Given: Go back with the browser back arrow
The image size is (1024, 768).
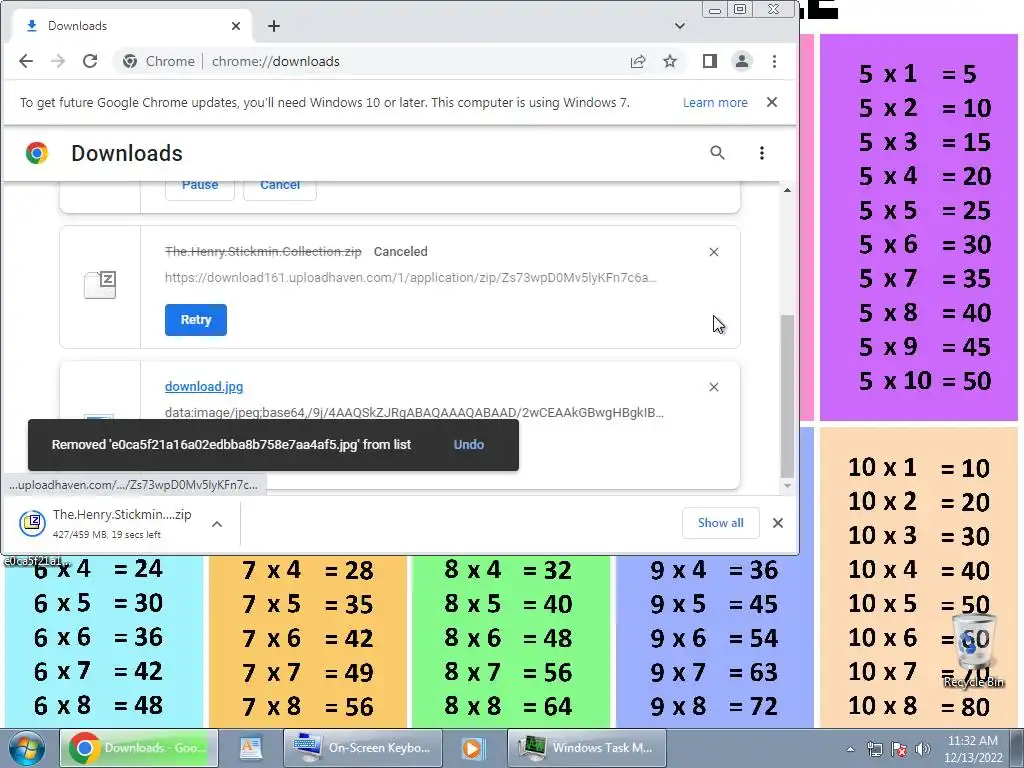Looking at the screenshot, I should (26, 61).
